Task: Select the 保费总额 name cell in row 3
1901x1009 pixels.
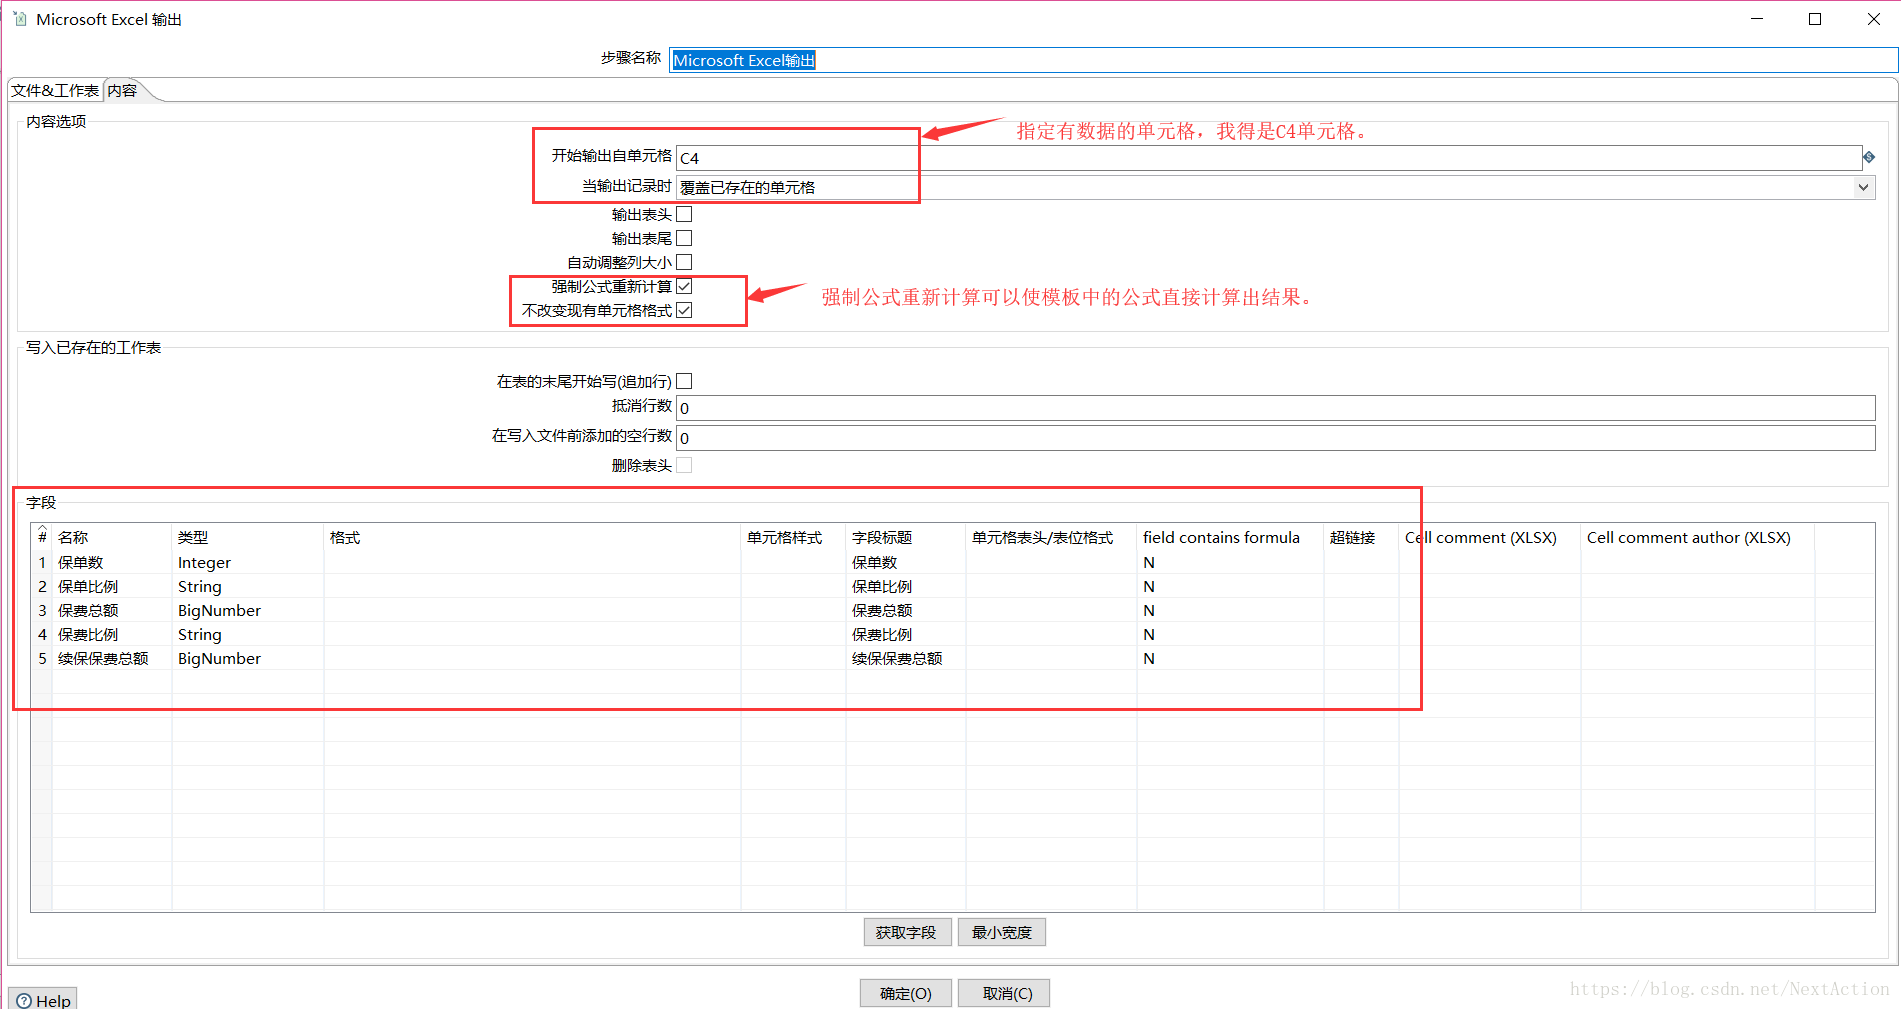Action: tap(112, 610)
